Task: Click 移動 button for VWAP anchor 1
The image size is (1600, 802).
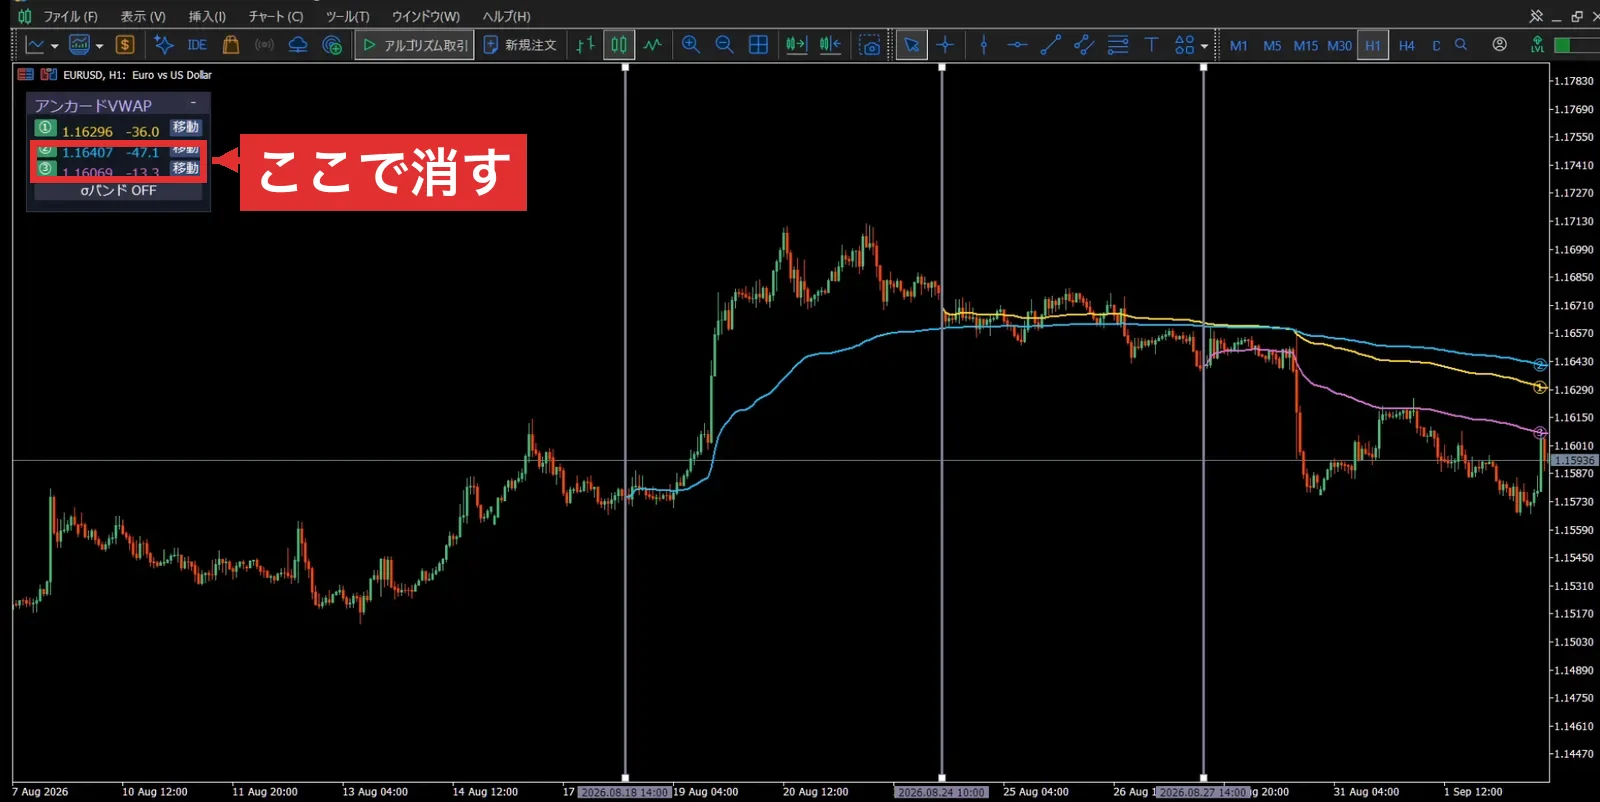Action: 186,128
